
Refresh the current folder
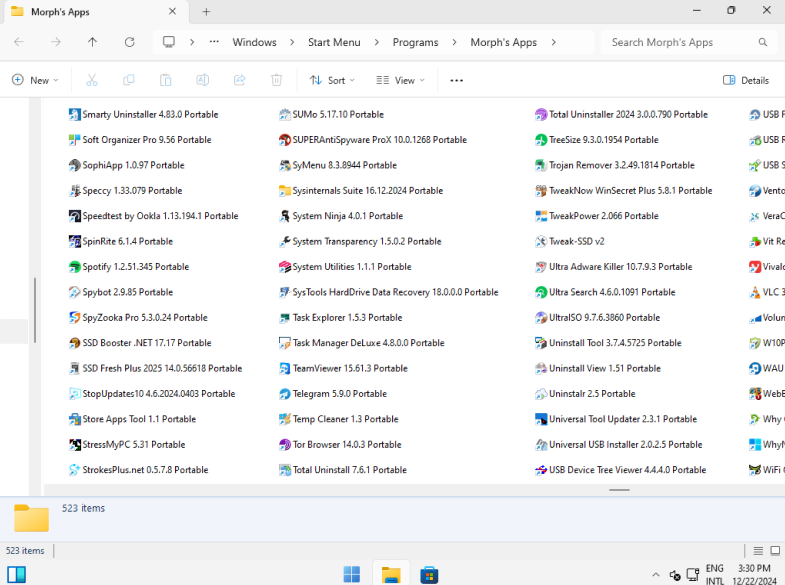click(x=130, y=42)
